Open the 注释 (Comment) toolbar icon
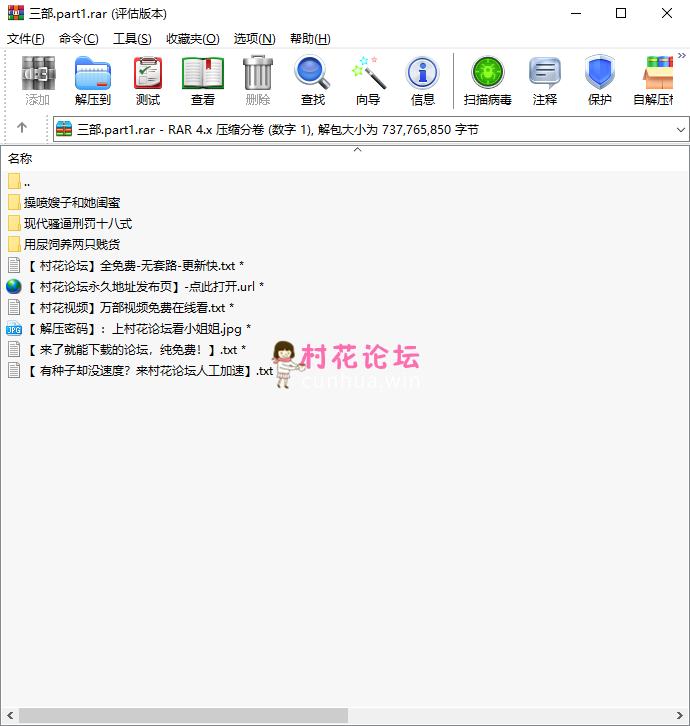690x726 pixels. [x=545, y=80]
